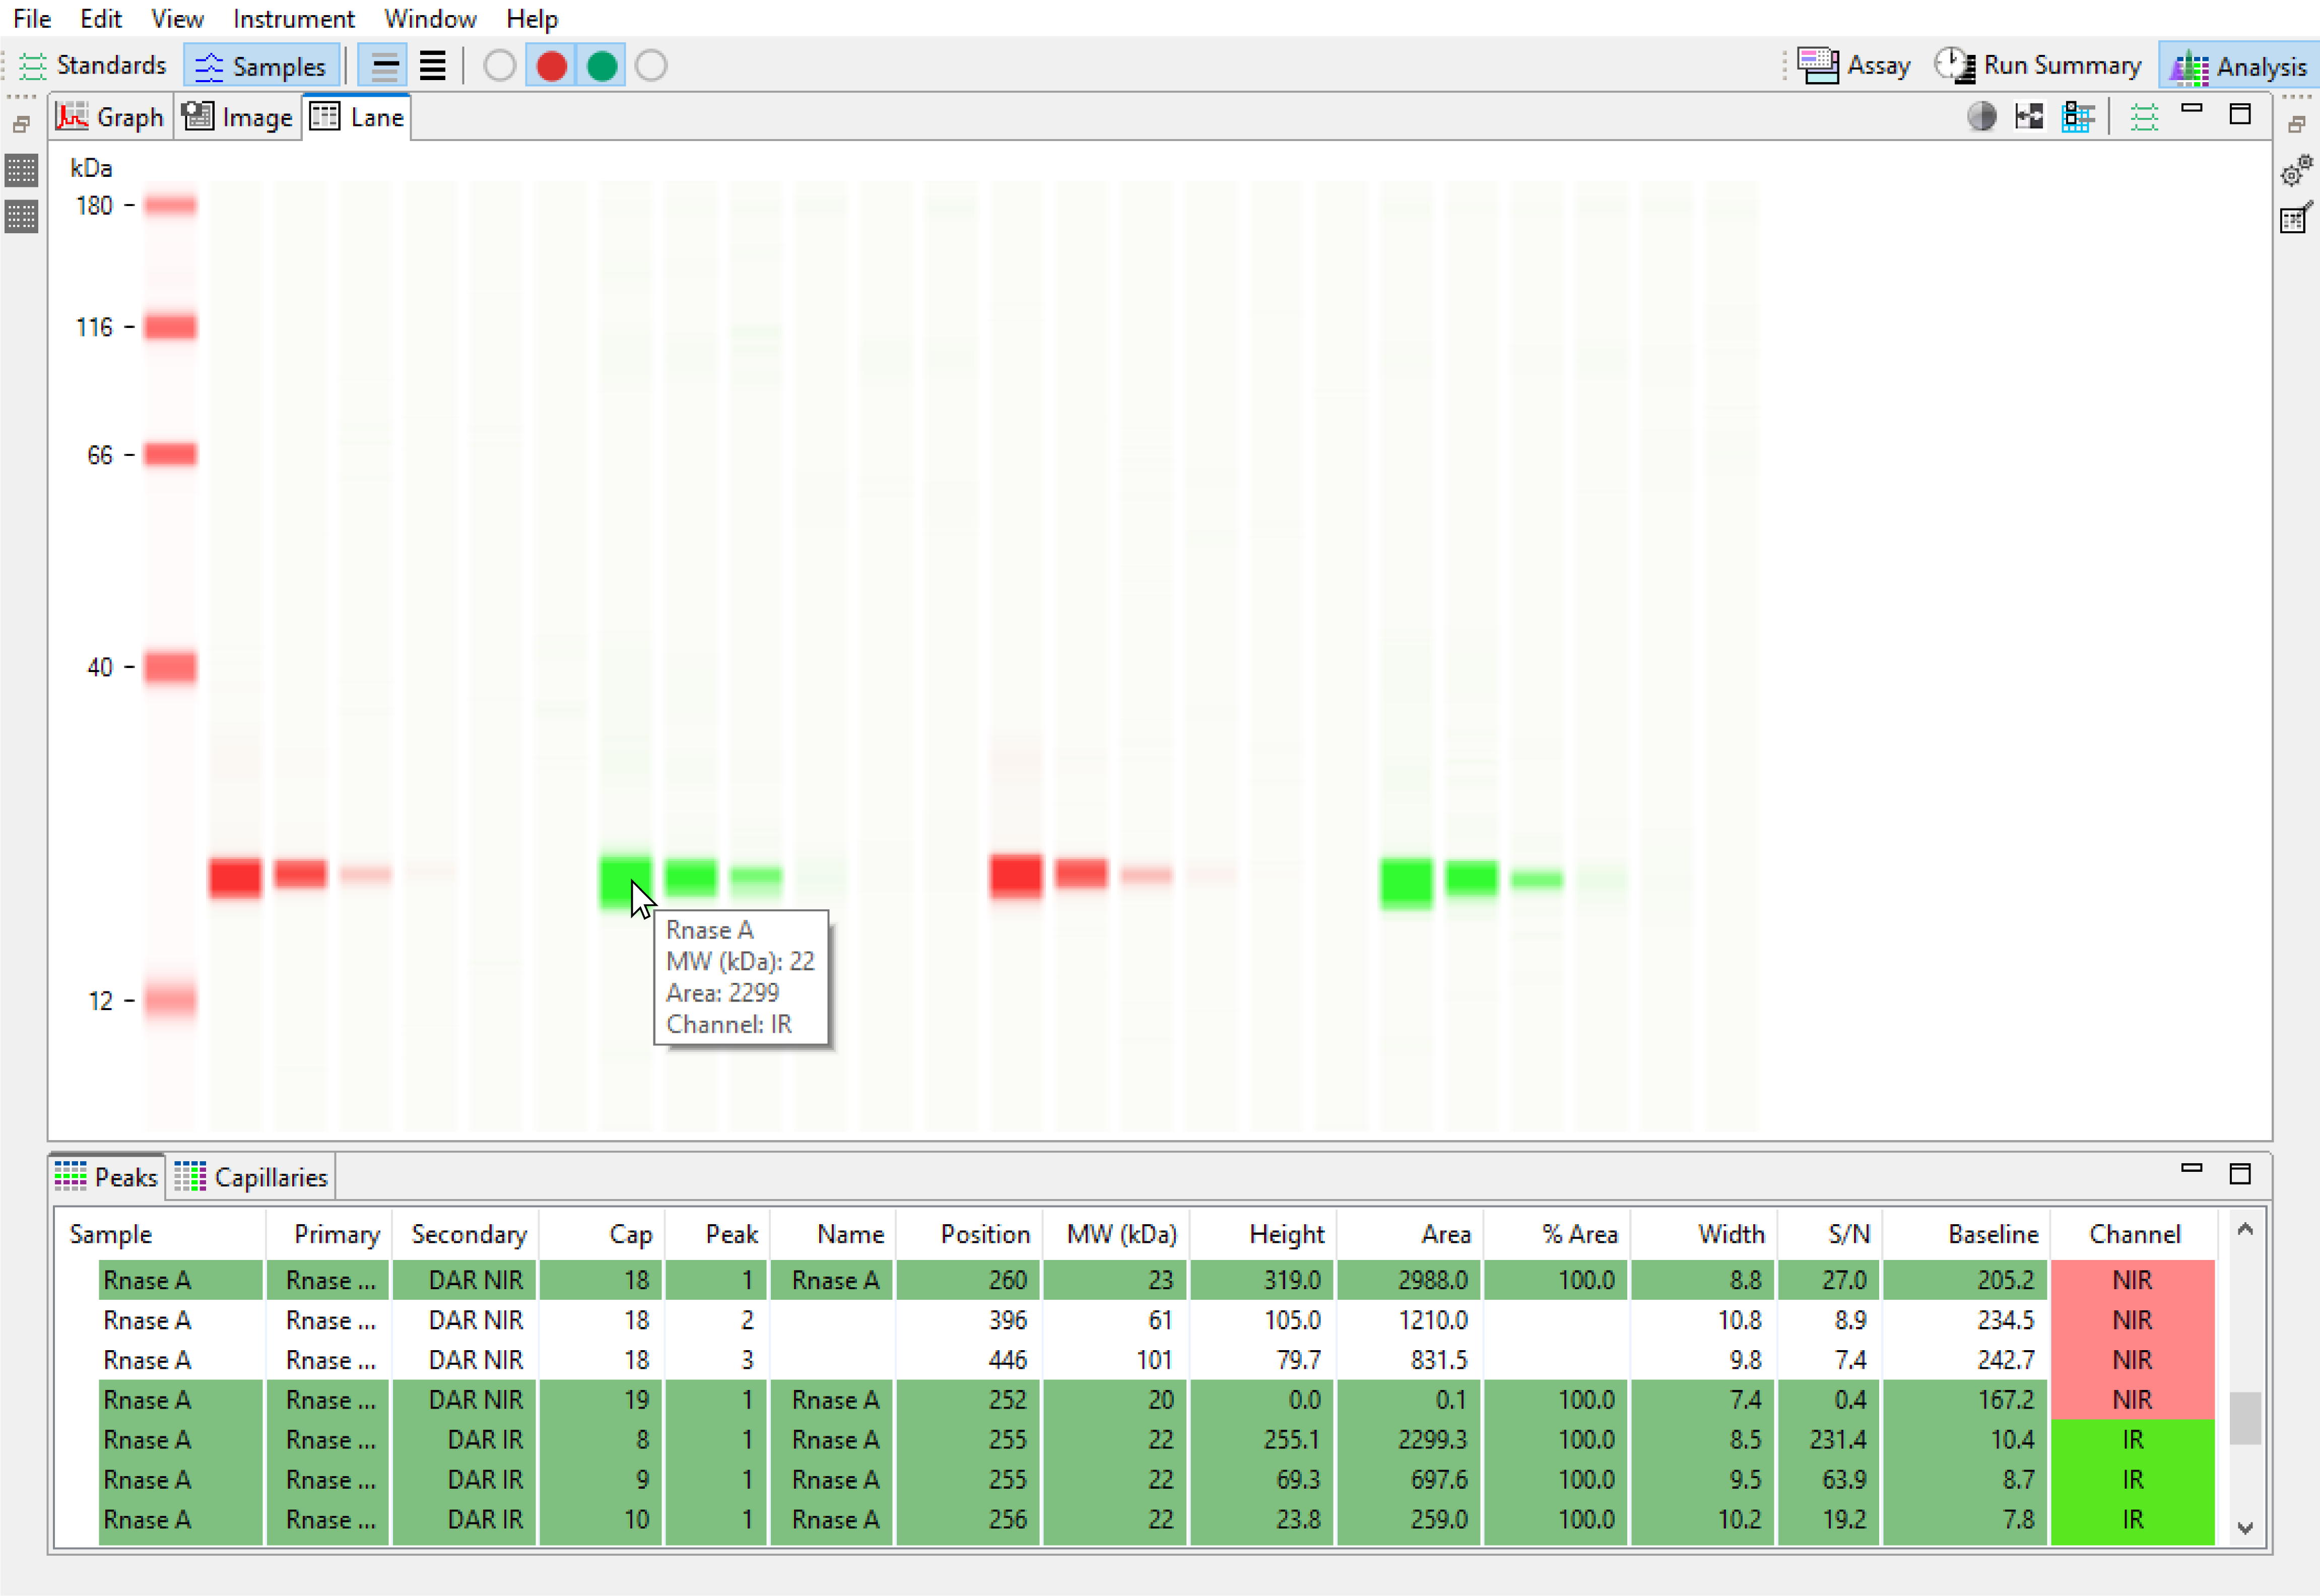Switch to the Capillaries tab
This screenshot has height=1596, width=2320.
click(251, 1176)
